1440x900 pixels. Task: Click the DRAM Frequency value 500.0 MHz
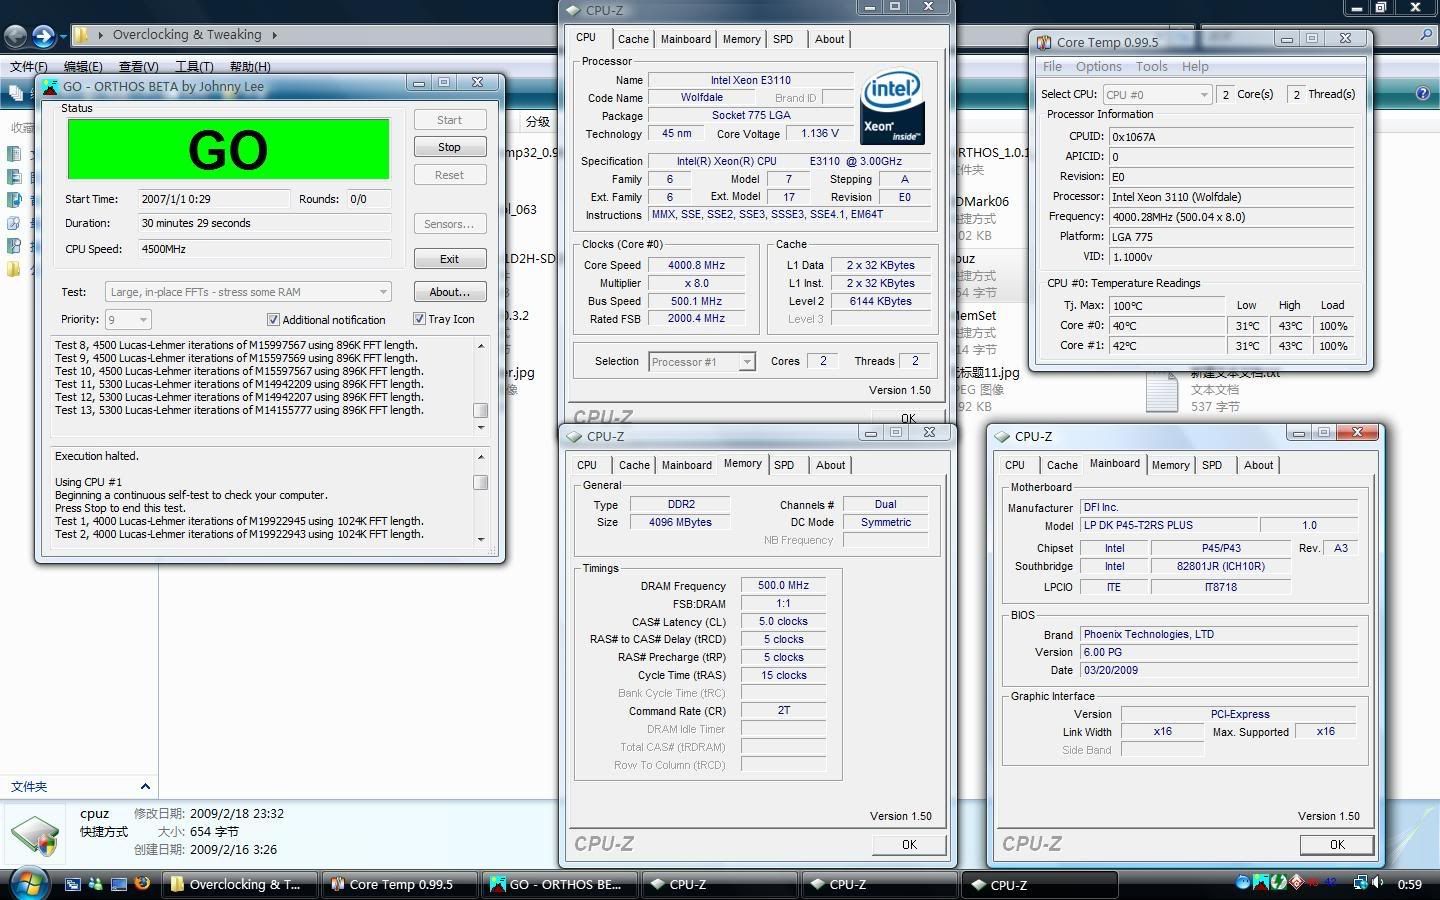[783, 586]
